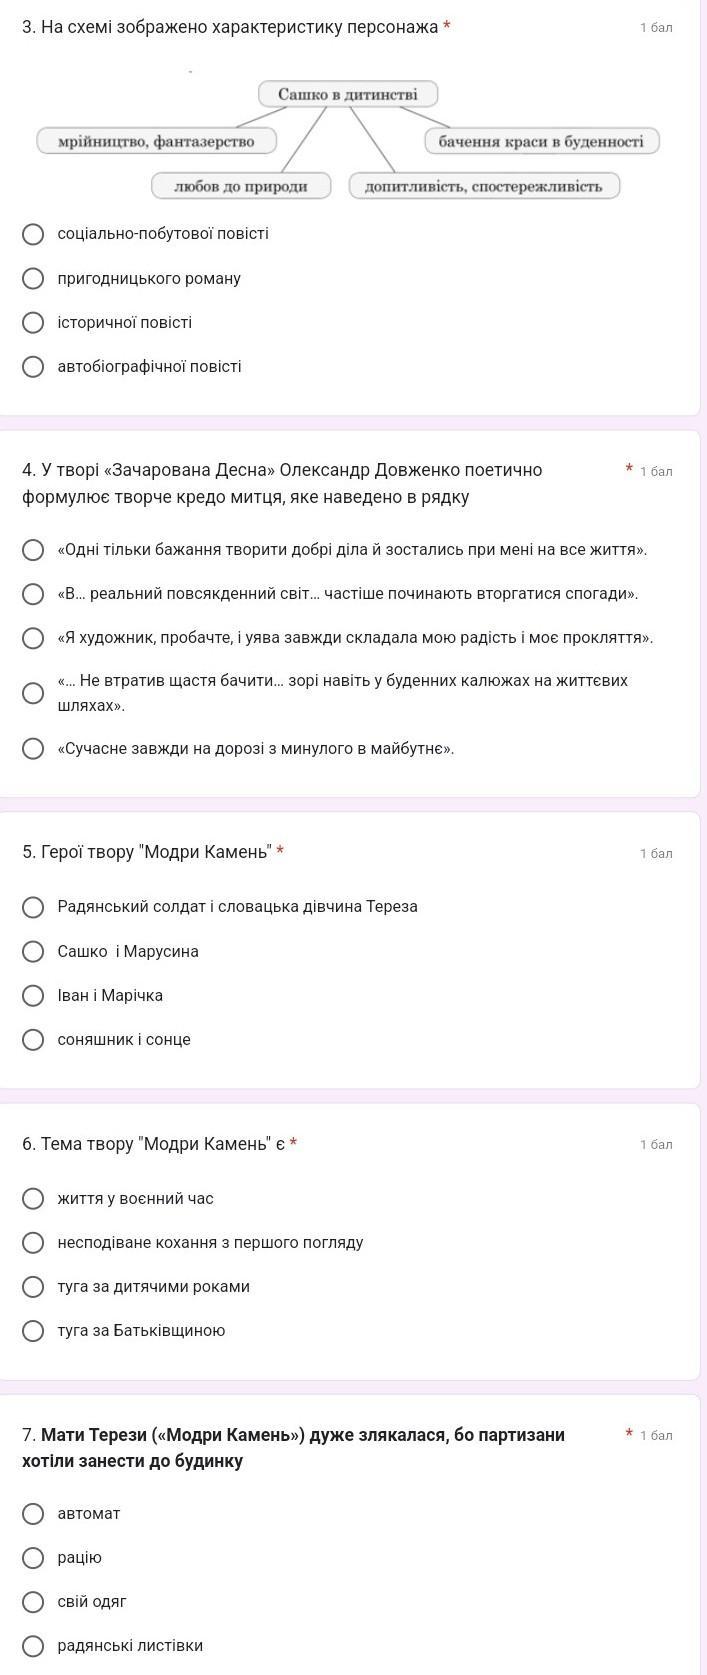
Task: Select 'туга за Батьківщиною' option
Action: [33, 1331]
